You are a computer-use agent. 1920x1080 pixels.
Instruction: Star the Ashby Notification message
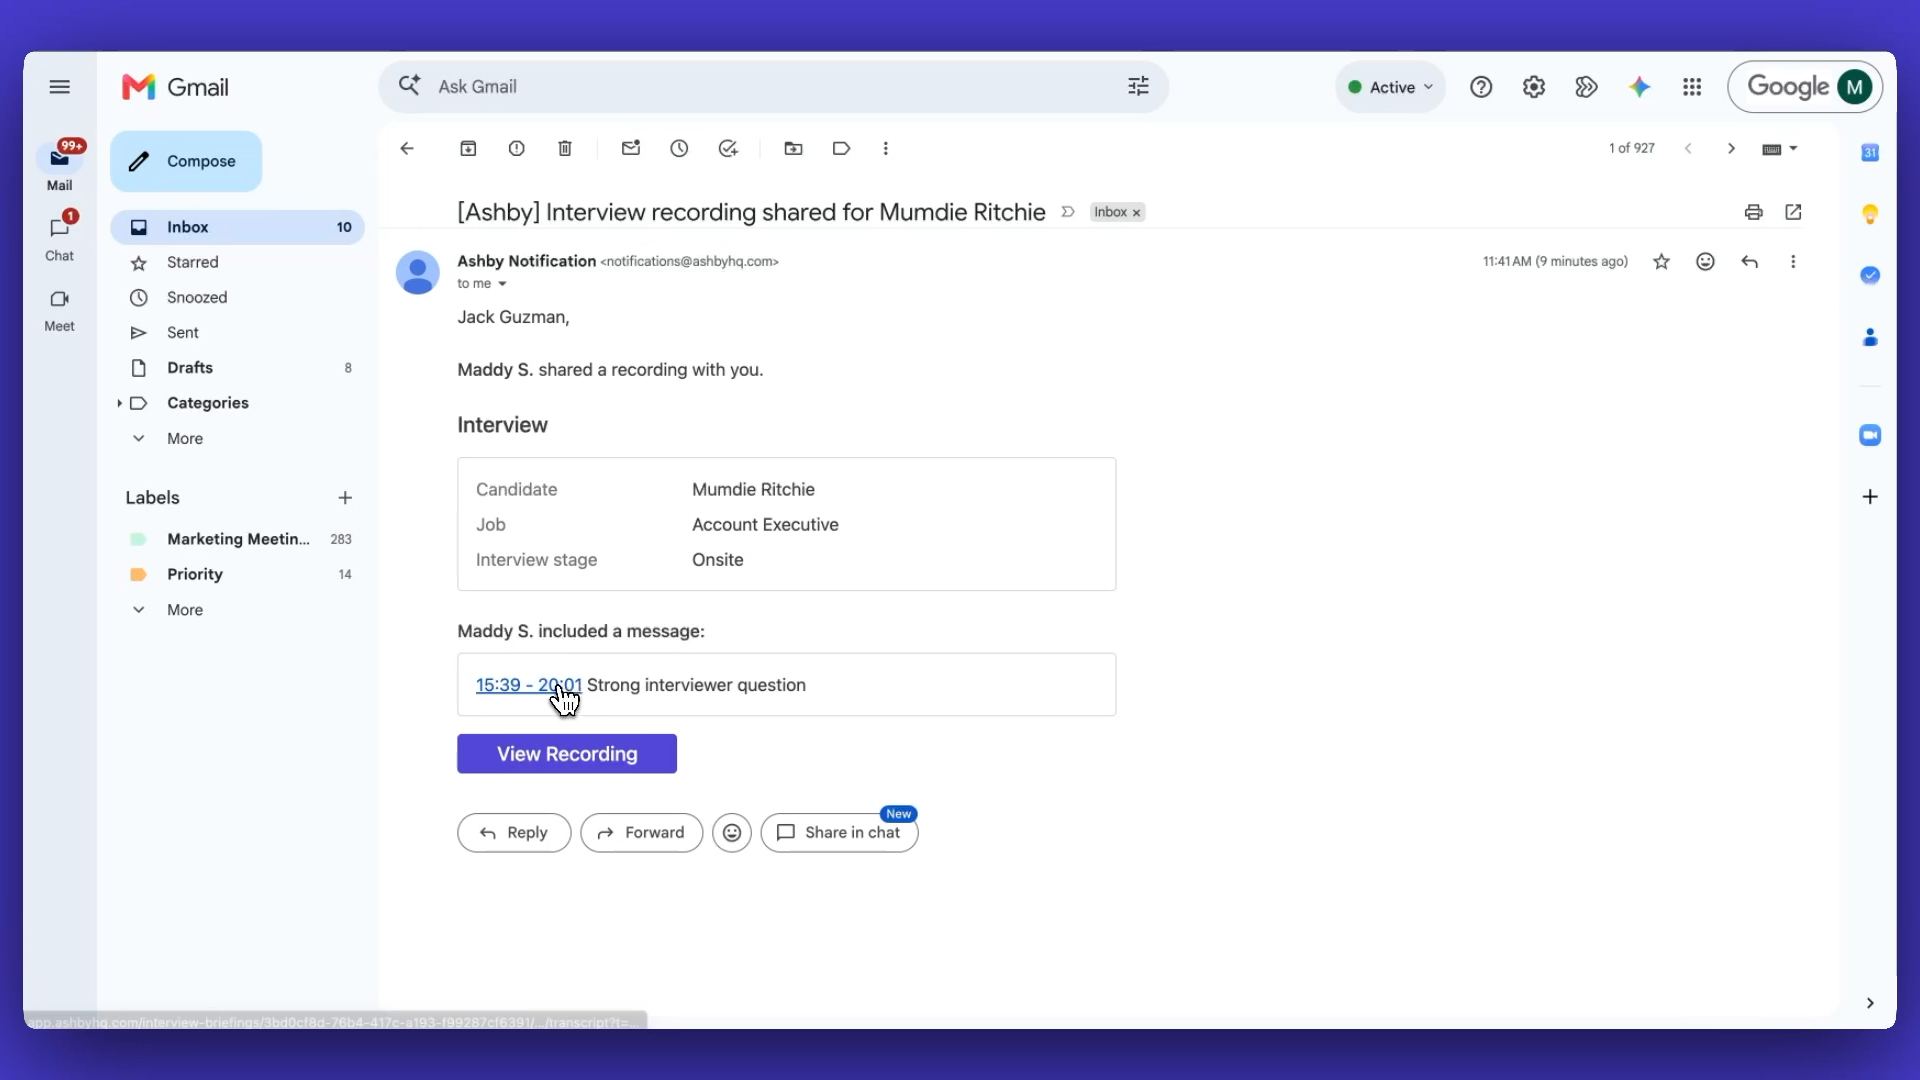click(1661, 262)
